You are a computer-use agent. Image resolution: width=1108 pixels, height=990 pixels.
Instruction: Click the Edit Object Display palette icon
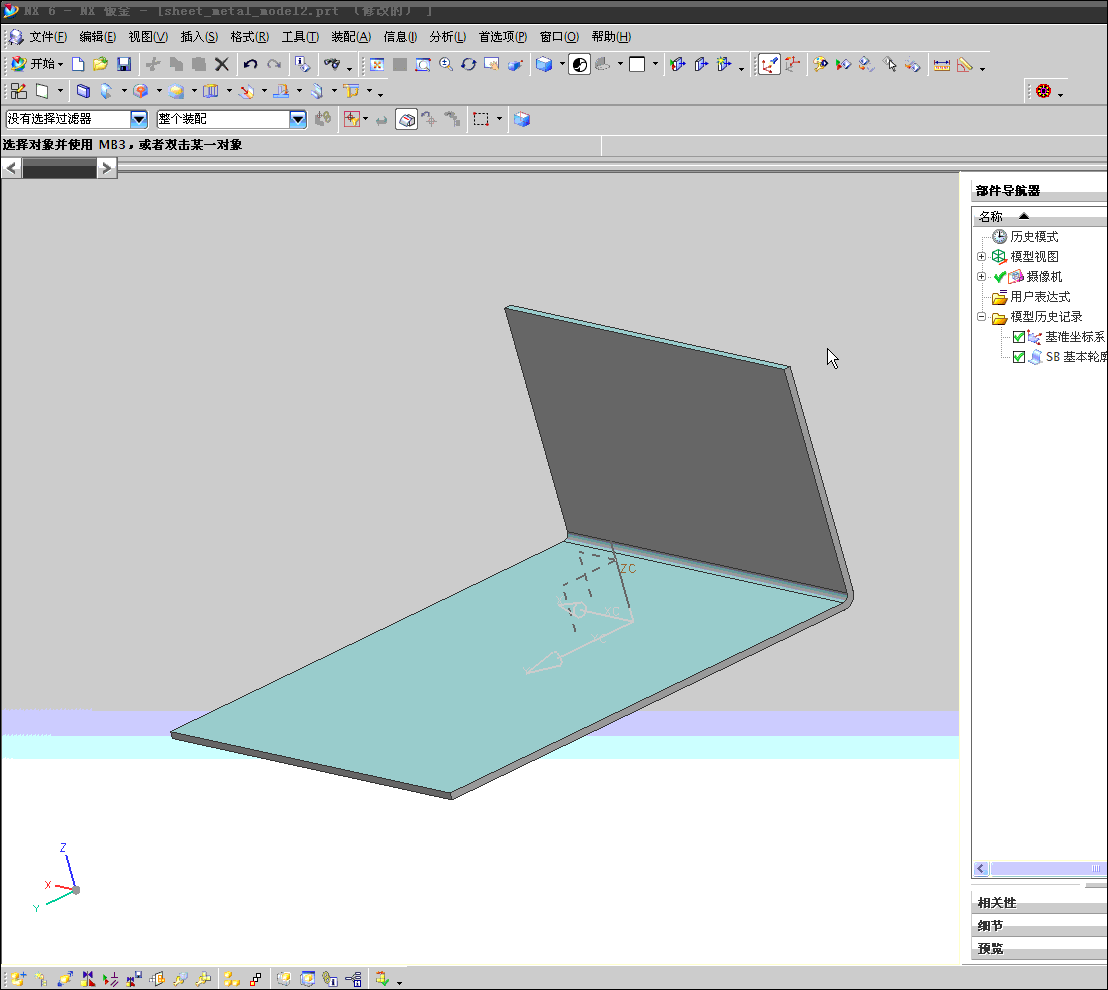pyautogui.click(x=820, y=65)
